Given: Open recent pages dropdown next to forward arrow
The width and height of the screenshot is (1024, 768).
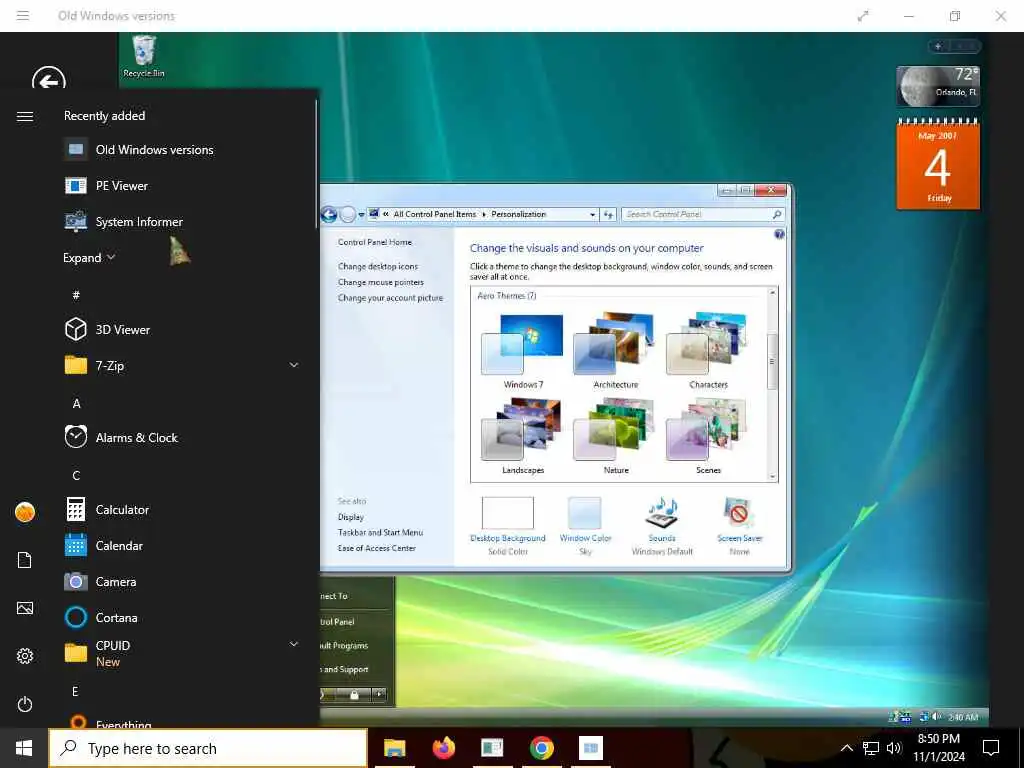Looking at the screenshot, I should [x=361, y=214].
